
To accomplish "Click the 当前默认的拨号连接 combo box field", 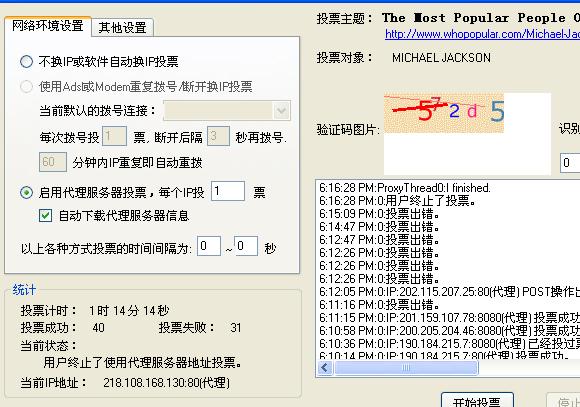I will [227, 111].
